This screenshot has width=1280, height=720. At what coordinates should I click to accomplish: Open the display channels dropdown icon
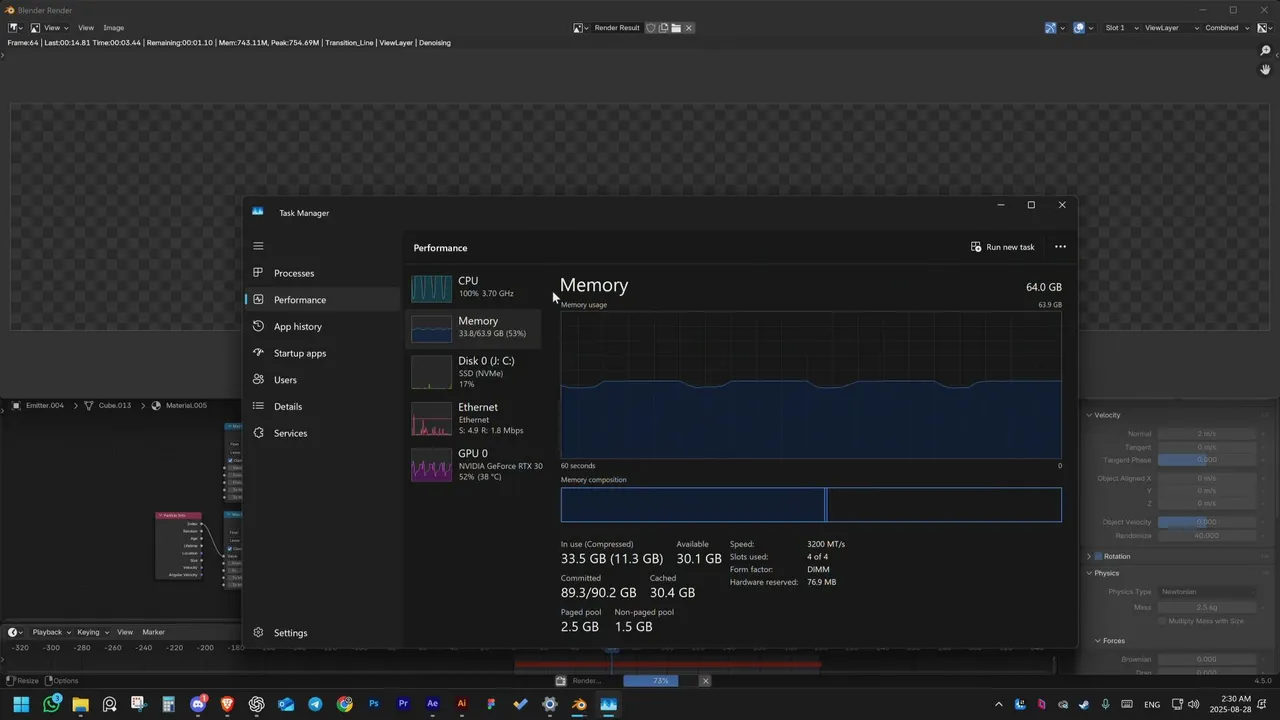tap(1265, 28)
